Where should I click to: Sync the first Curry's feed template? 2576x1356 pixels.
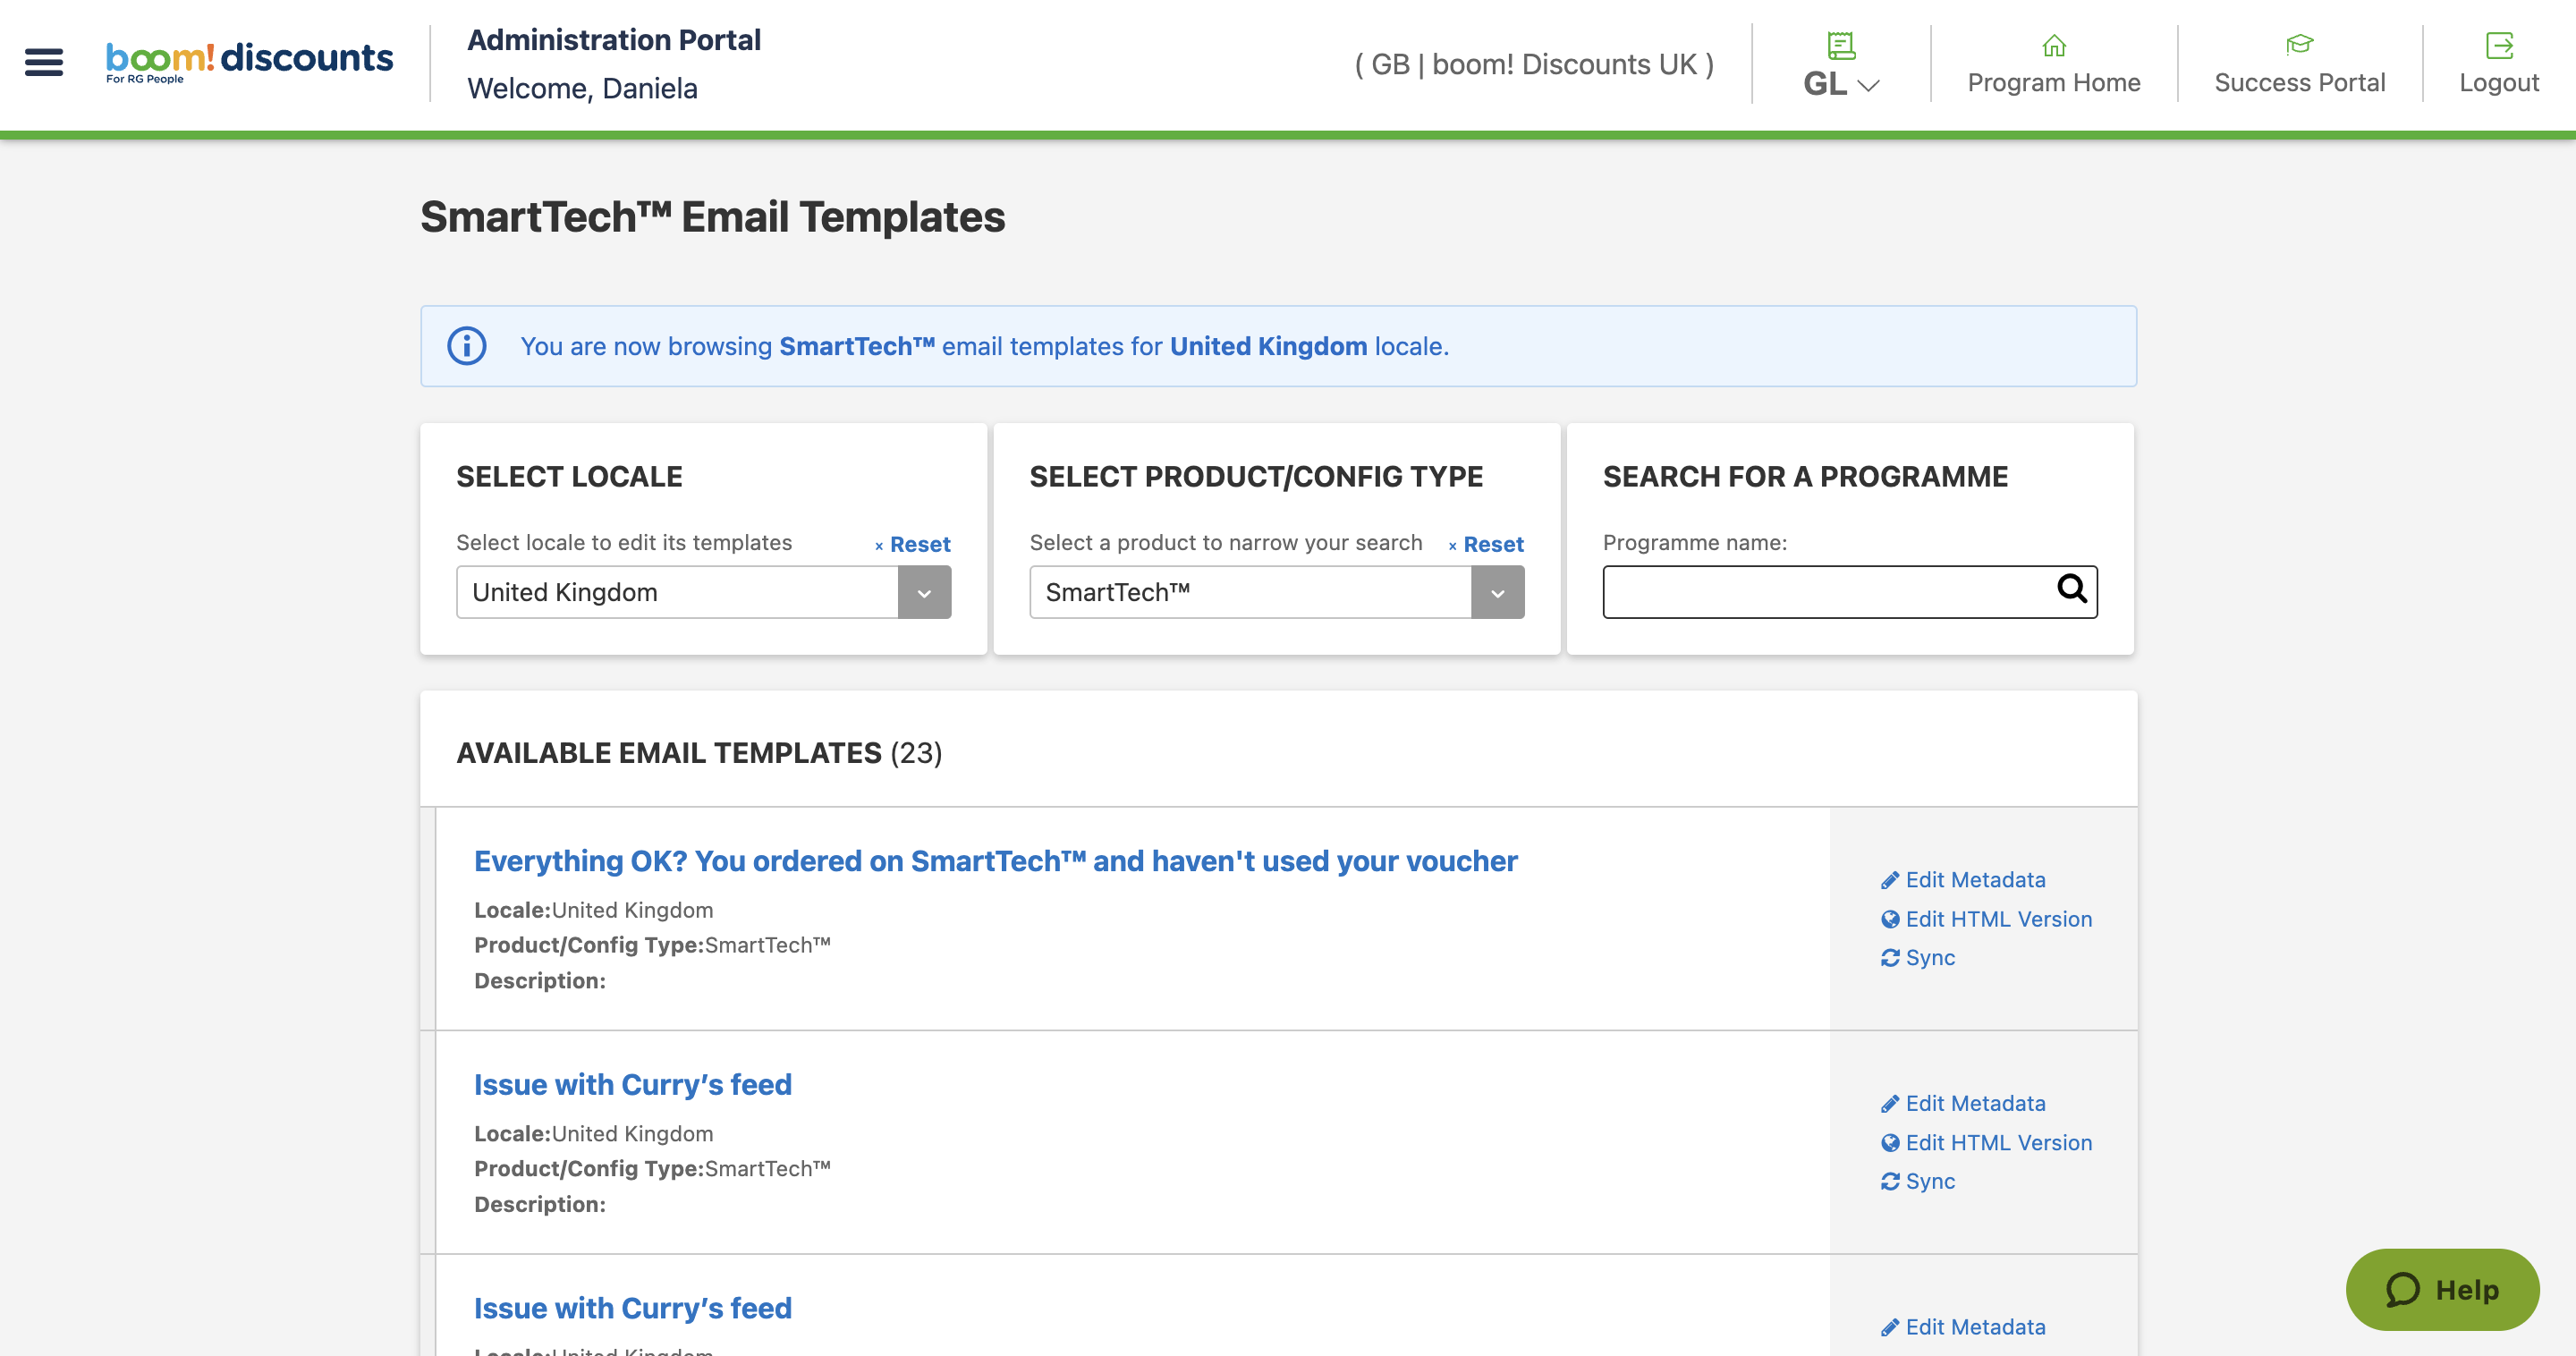tap(1929, 1182)
